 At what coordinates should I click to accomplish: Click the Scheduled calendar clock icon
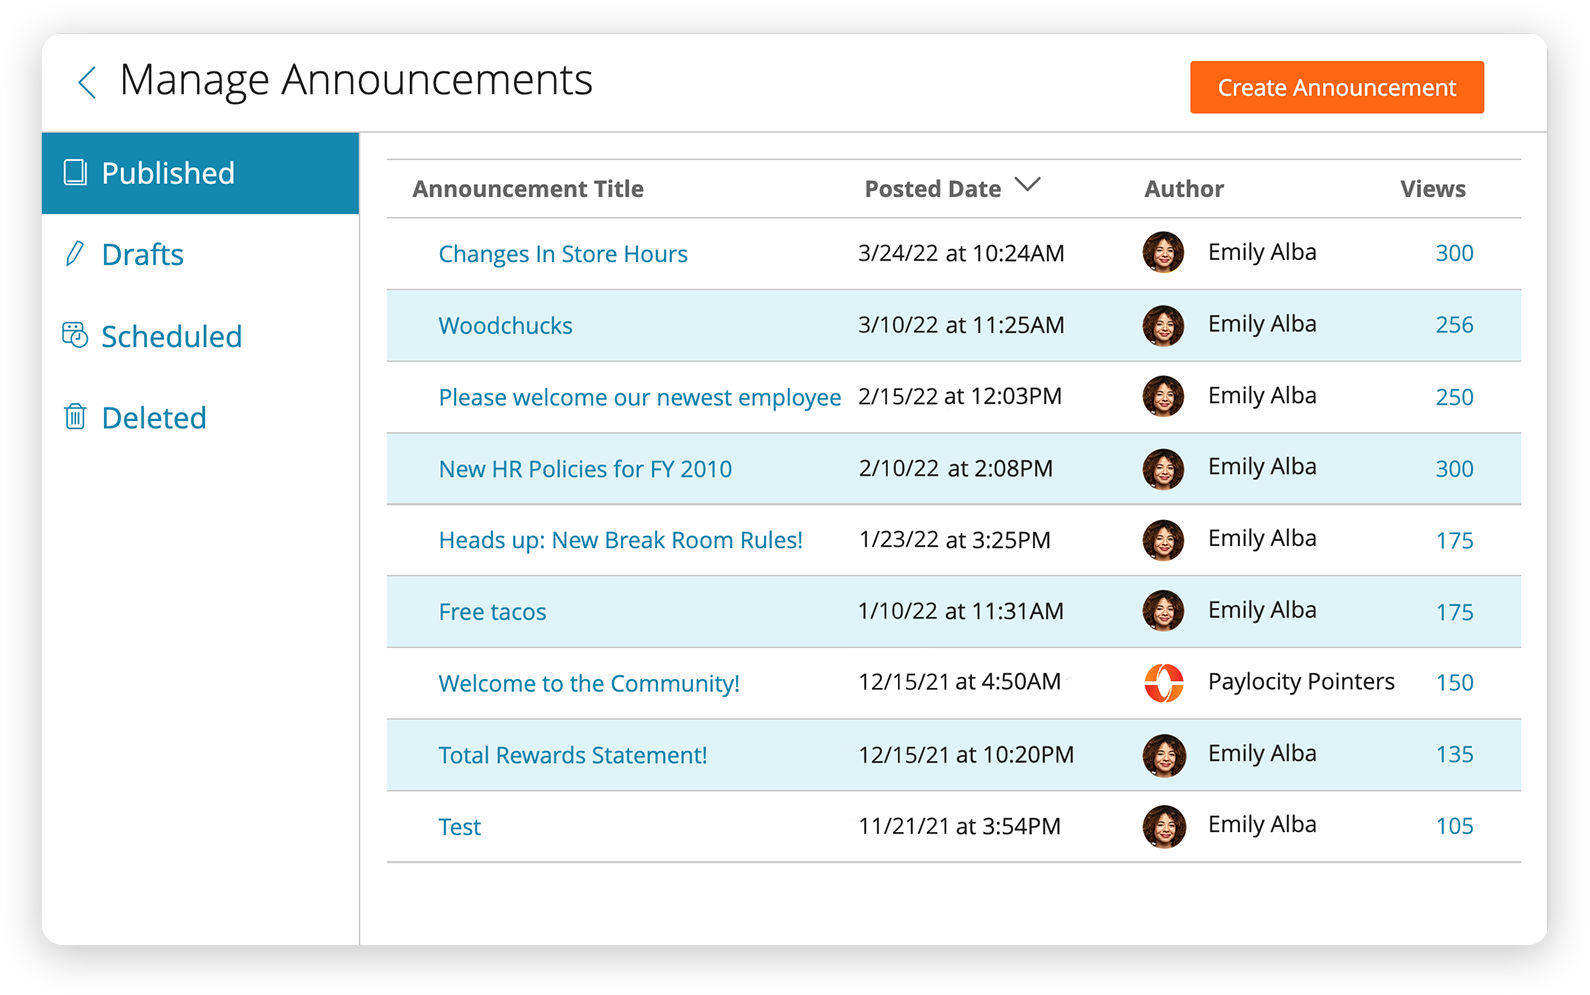pos(75,335)
